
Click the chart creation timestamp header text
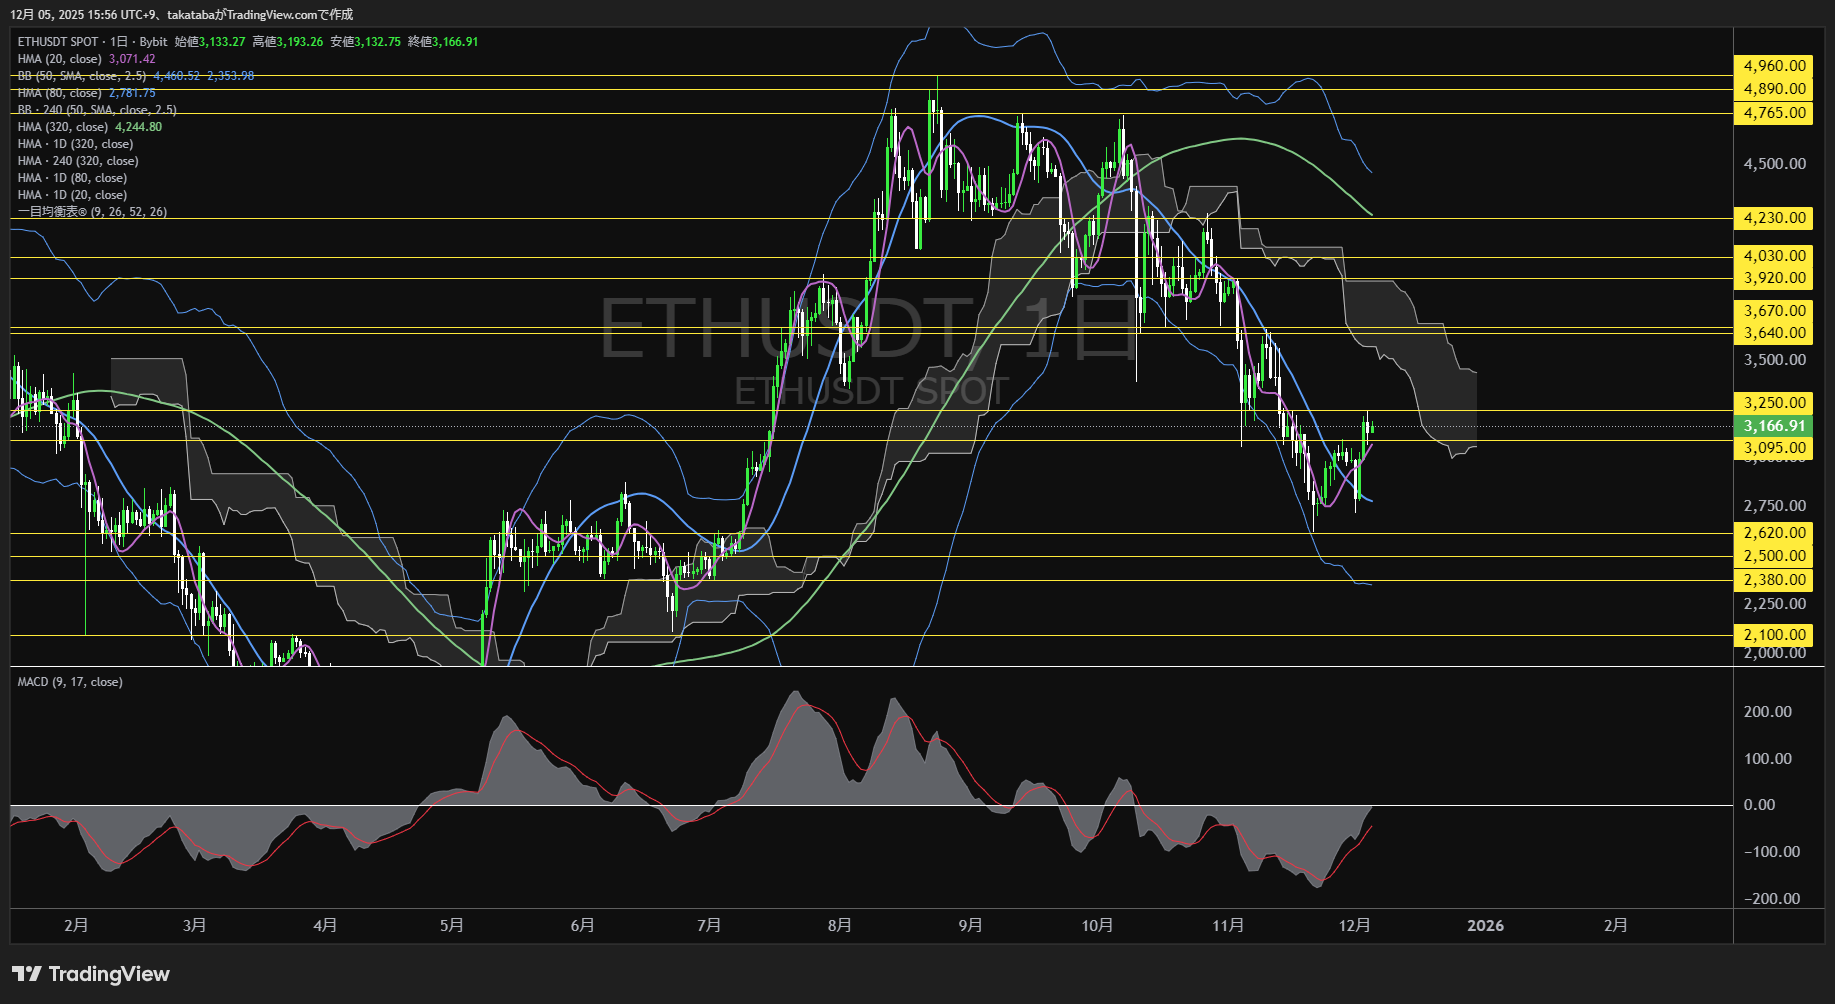[x=182, y=15]
